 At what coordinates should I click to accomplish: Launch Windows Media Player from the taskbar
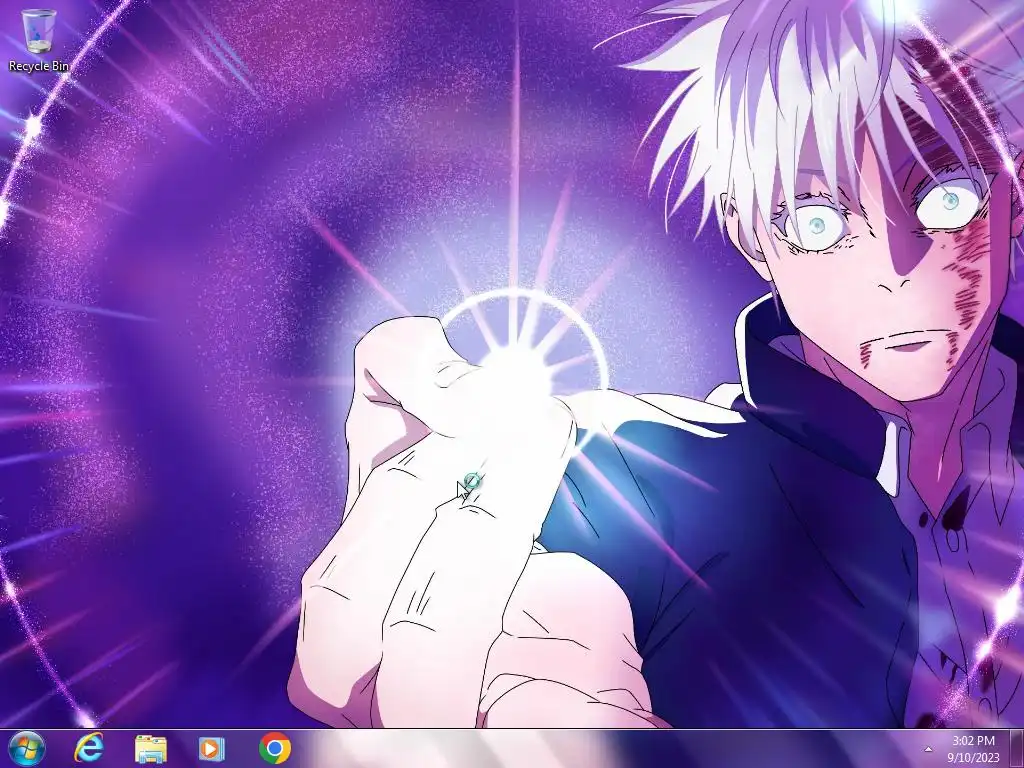tap(211, 748)
